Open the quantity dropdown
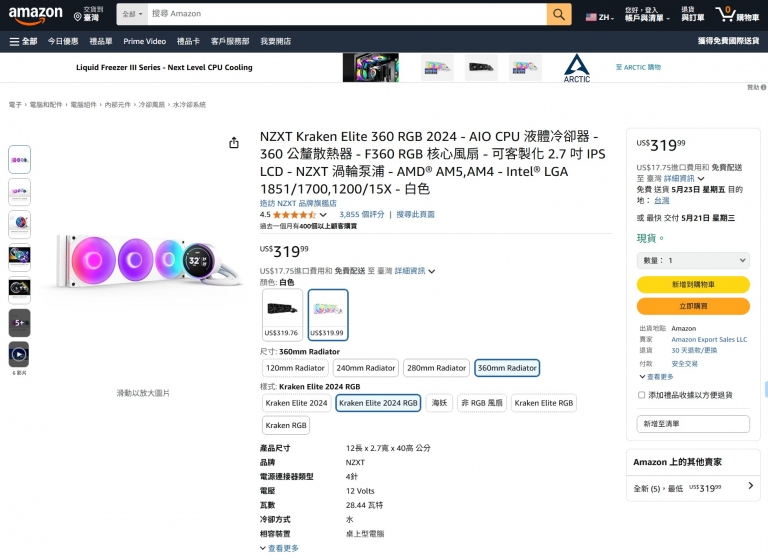 [x=693, y=260]
